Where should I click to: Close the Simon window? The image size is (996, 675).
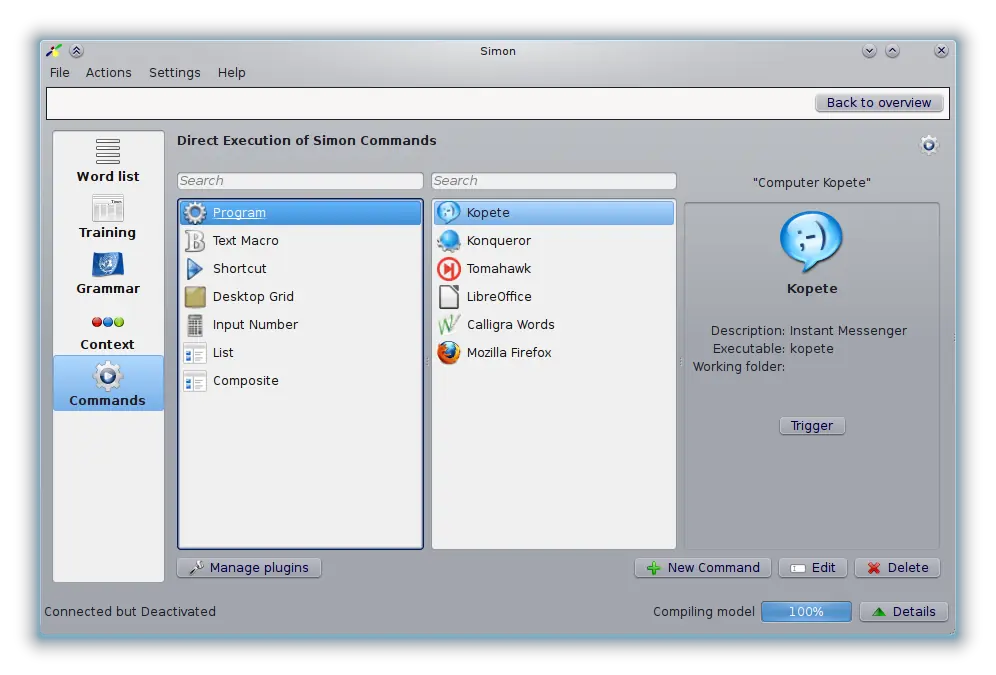(941, 51)
